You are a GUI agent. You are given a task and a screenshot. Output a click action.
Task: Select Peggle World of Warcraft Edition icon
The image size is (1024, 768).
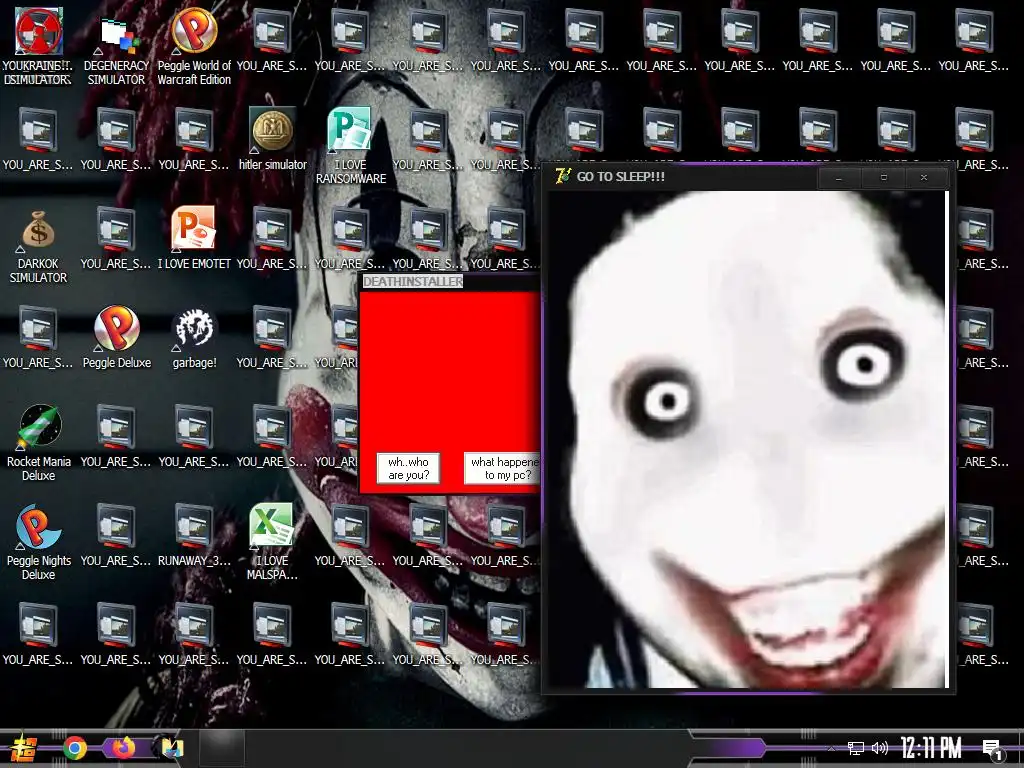coord(194,46)
